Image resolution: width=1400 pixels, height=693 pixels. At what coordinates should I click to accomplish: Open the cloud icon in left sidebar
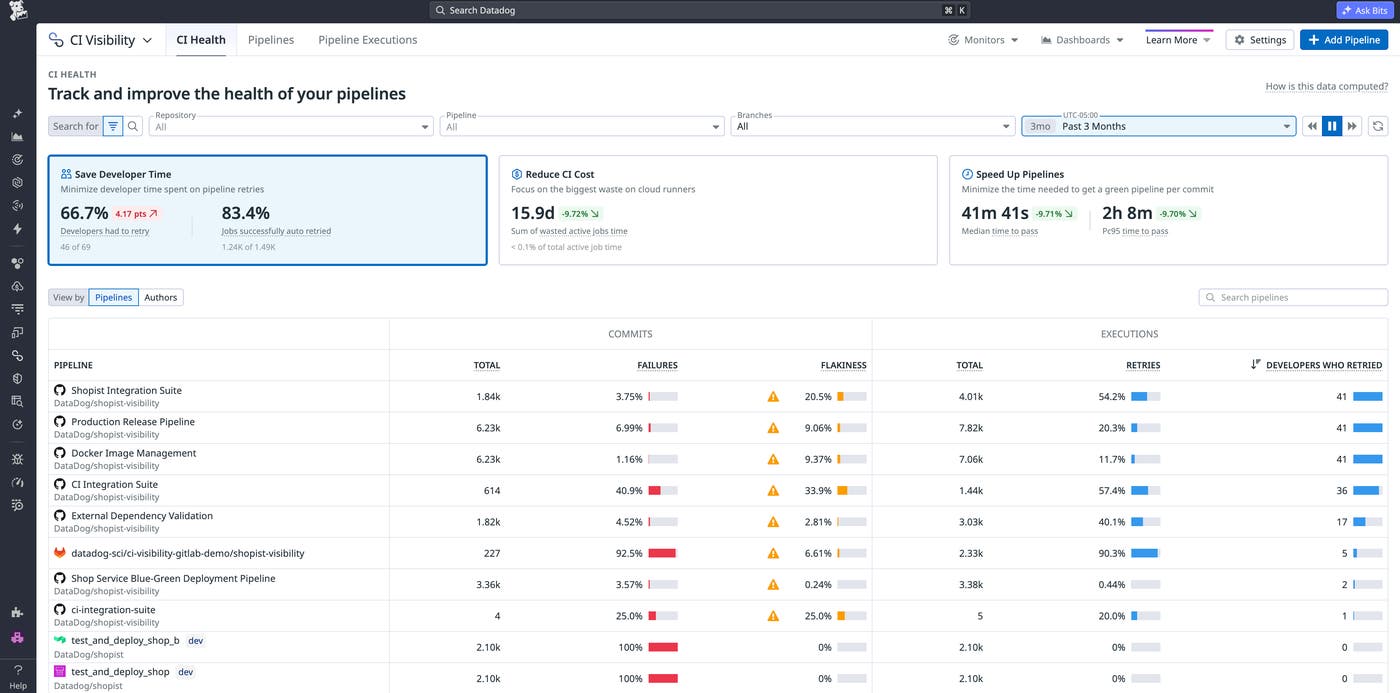[17, 286]
